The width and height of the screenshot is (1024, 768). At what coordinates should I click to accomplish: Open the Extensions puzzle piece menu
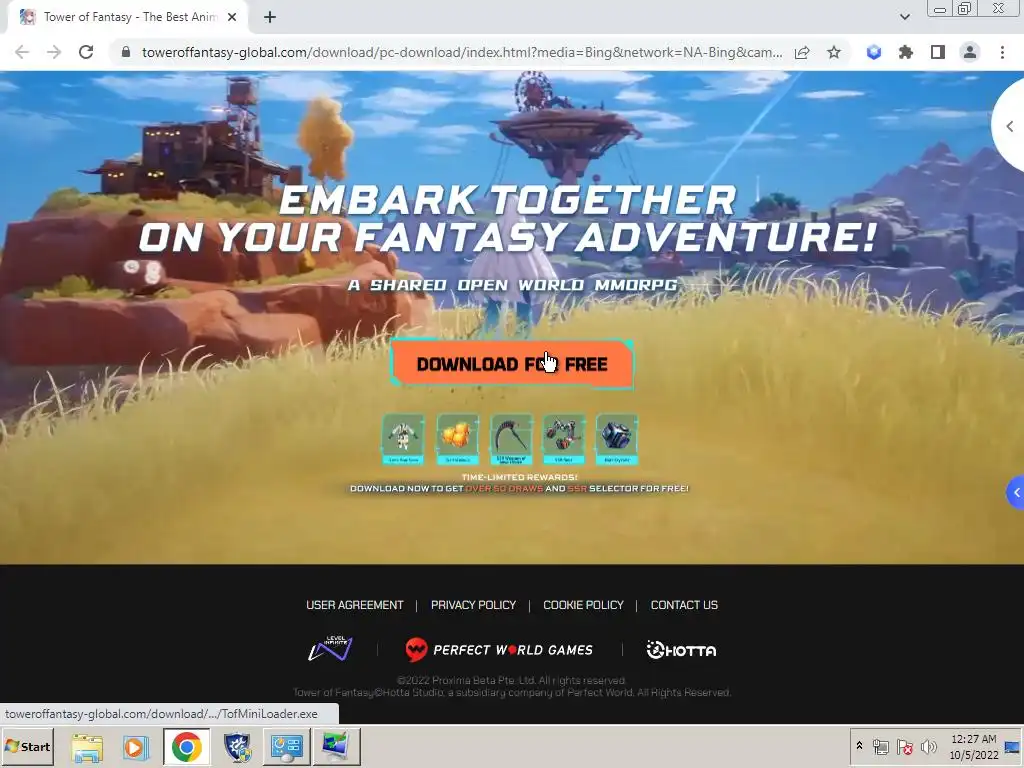[906, 52]
